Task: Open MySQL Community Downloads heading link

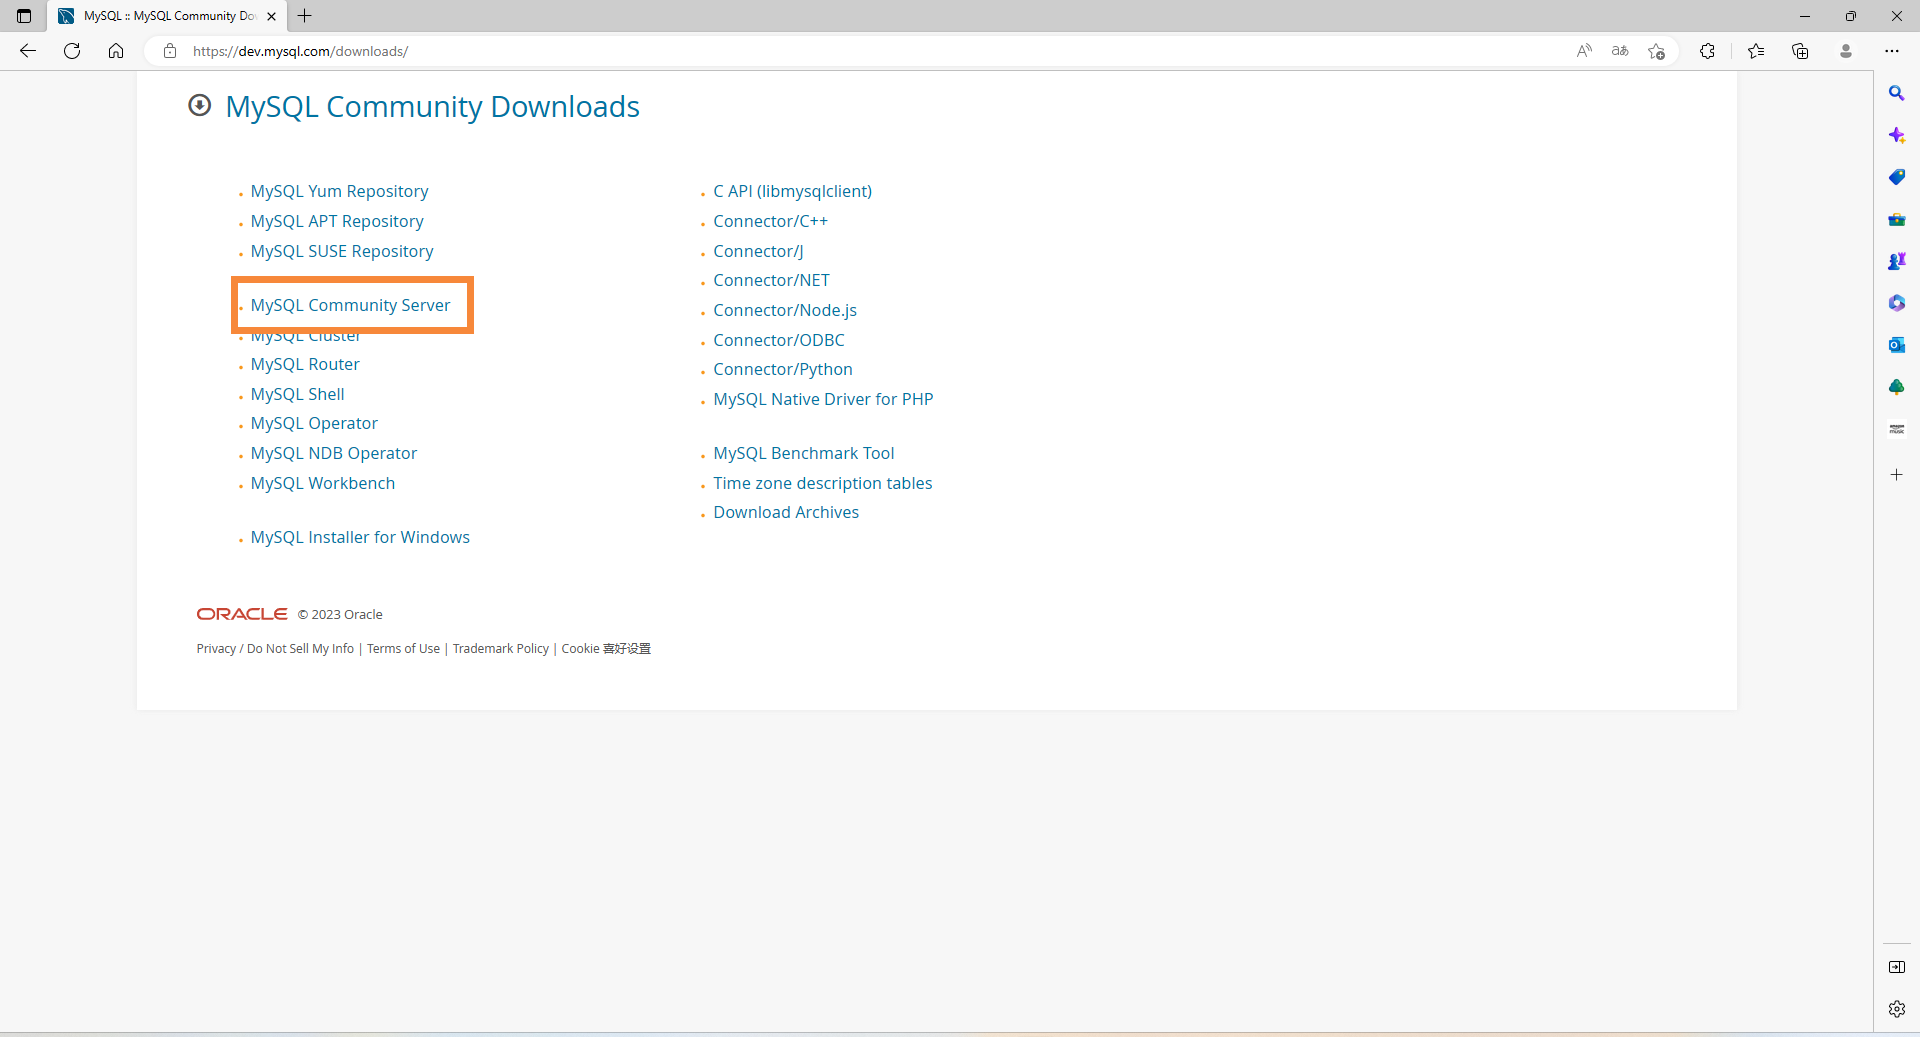Action: pos(432,106)
